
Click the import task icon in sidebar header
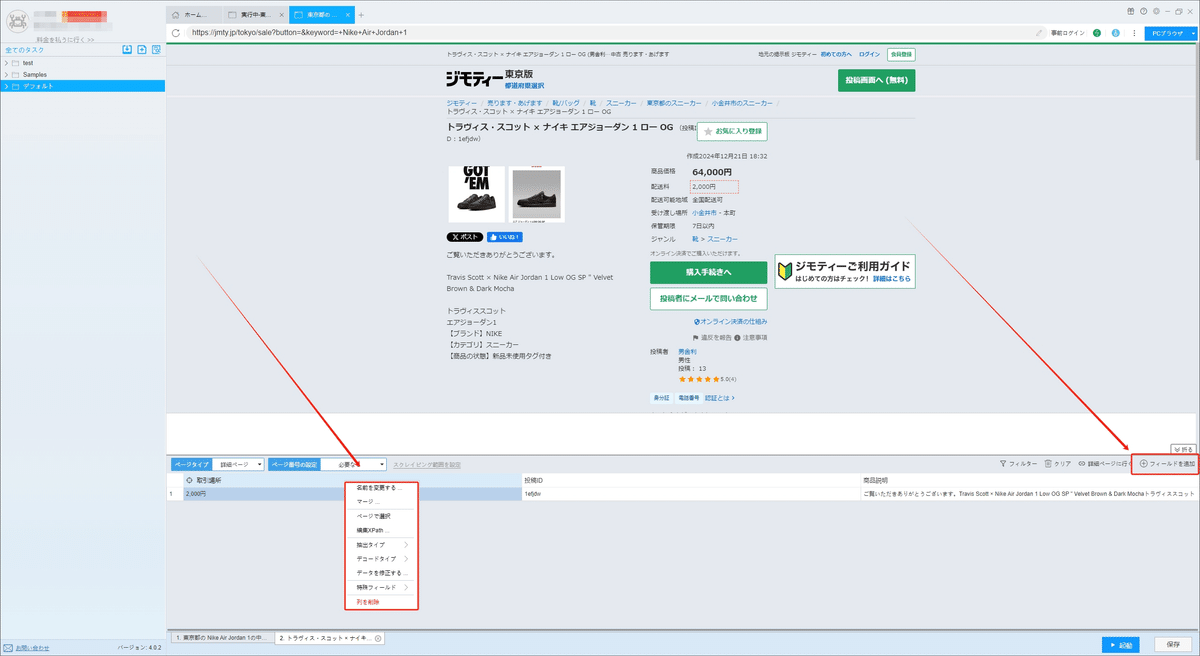point(127,49)
